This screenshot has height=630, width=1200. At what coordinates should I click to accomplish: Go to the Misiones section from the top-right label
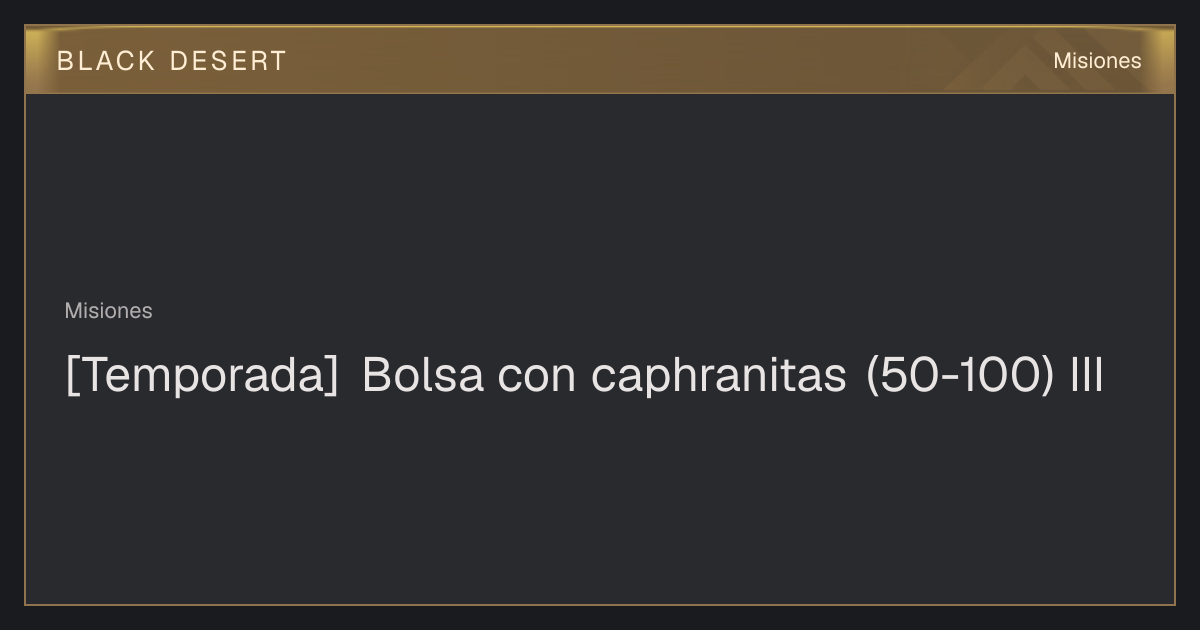click(1097, 61)
